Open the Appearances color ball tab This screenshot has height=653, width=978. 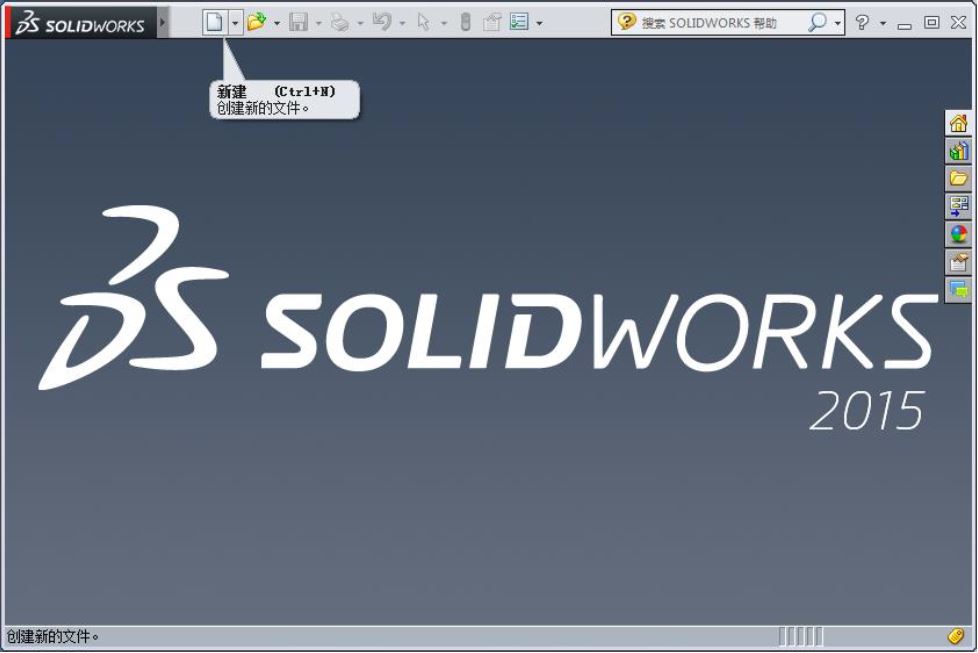tap(958, 235)
